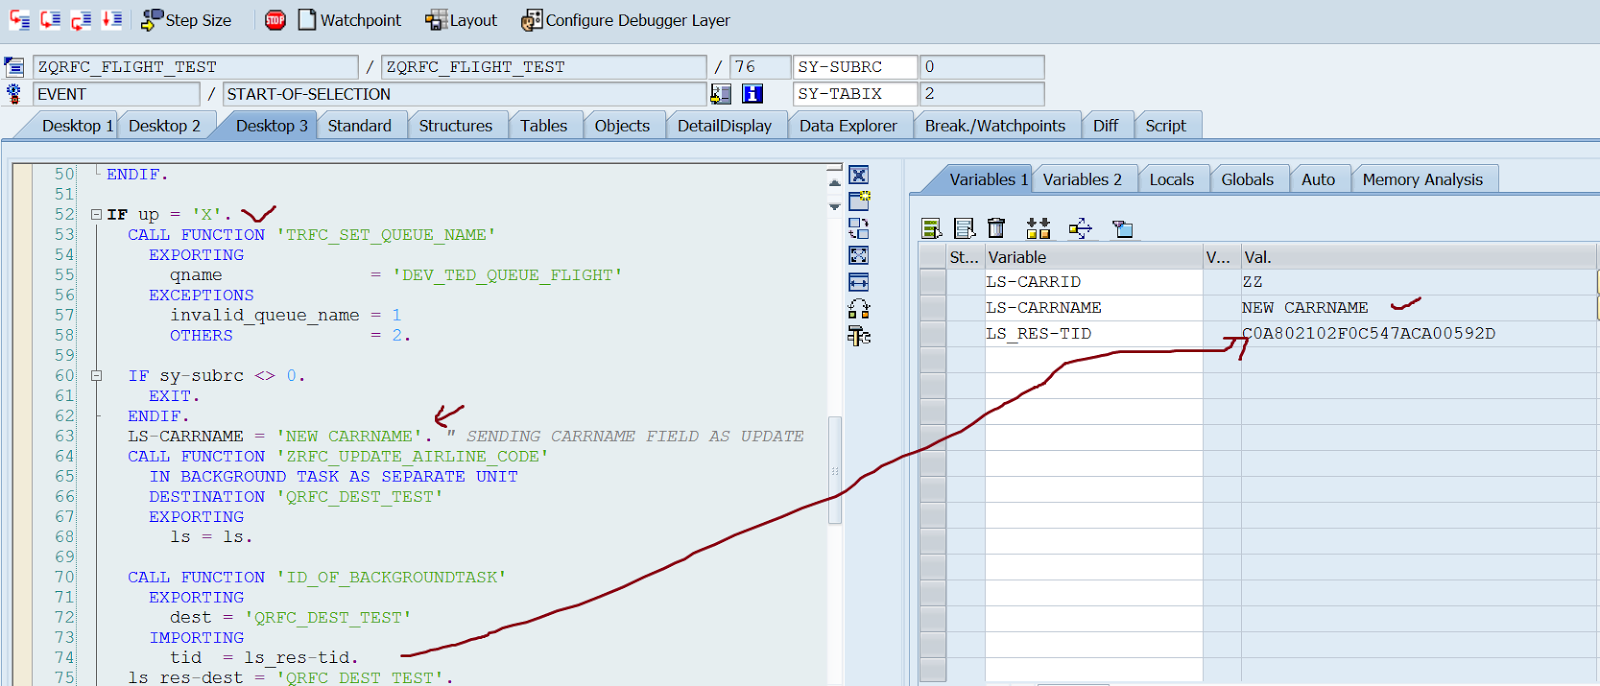Click the code editor vertical scrollbar thumb
The width and height of the screenshot is (1600, 686).
point(835,470)
